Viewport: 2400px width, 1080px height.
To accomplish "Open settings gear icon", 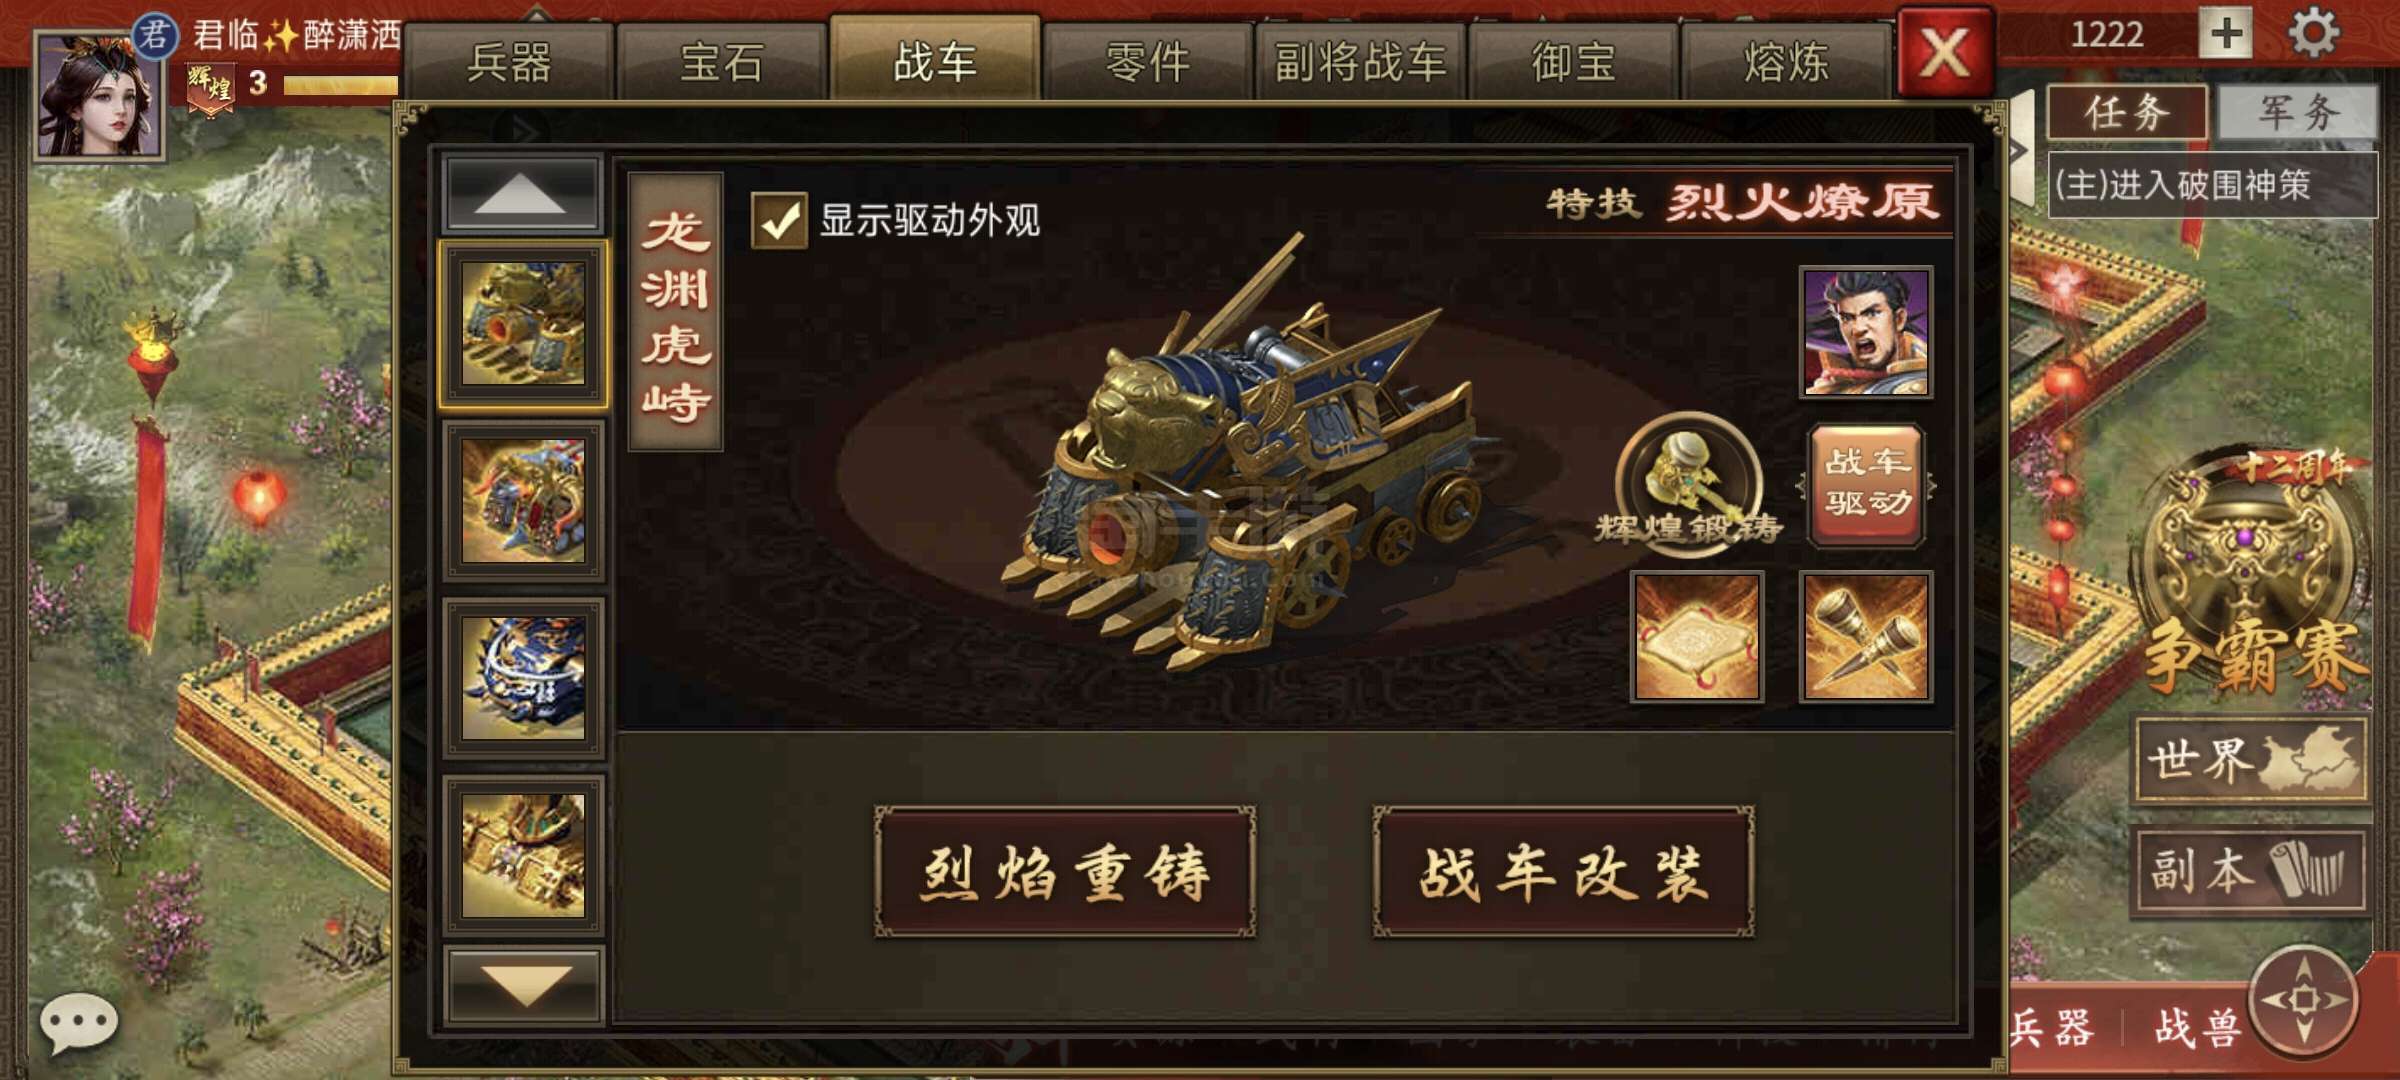I will pos(2314,33).
